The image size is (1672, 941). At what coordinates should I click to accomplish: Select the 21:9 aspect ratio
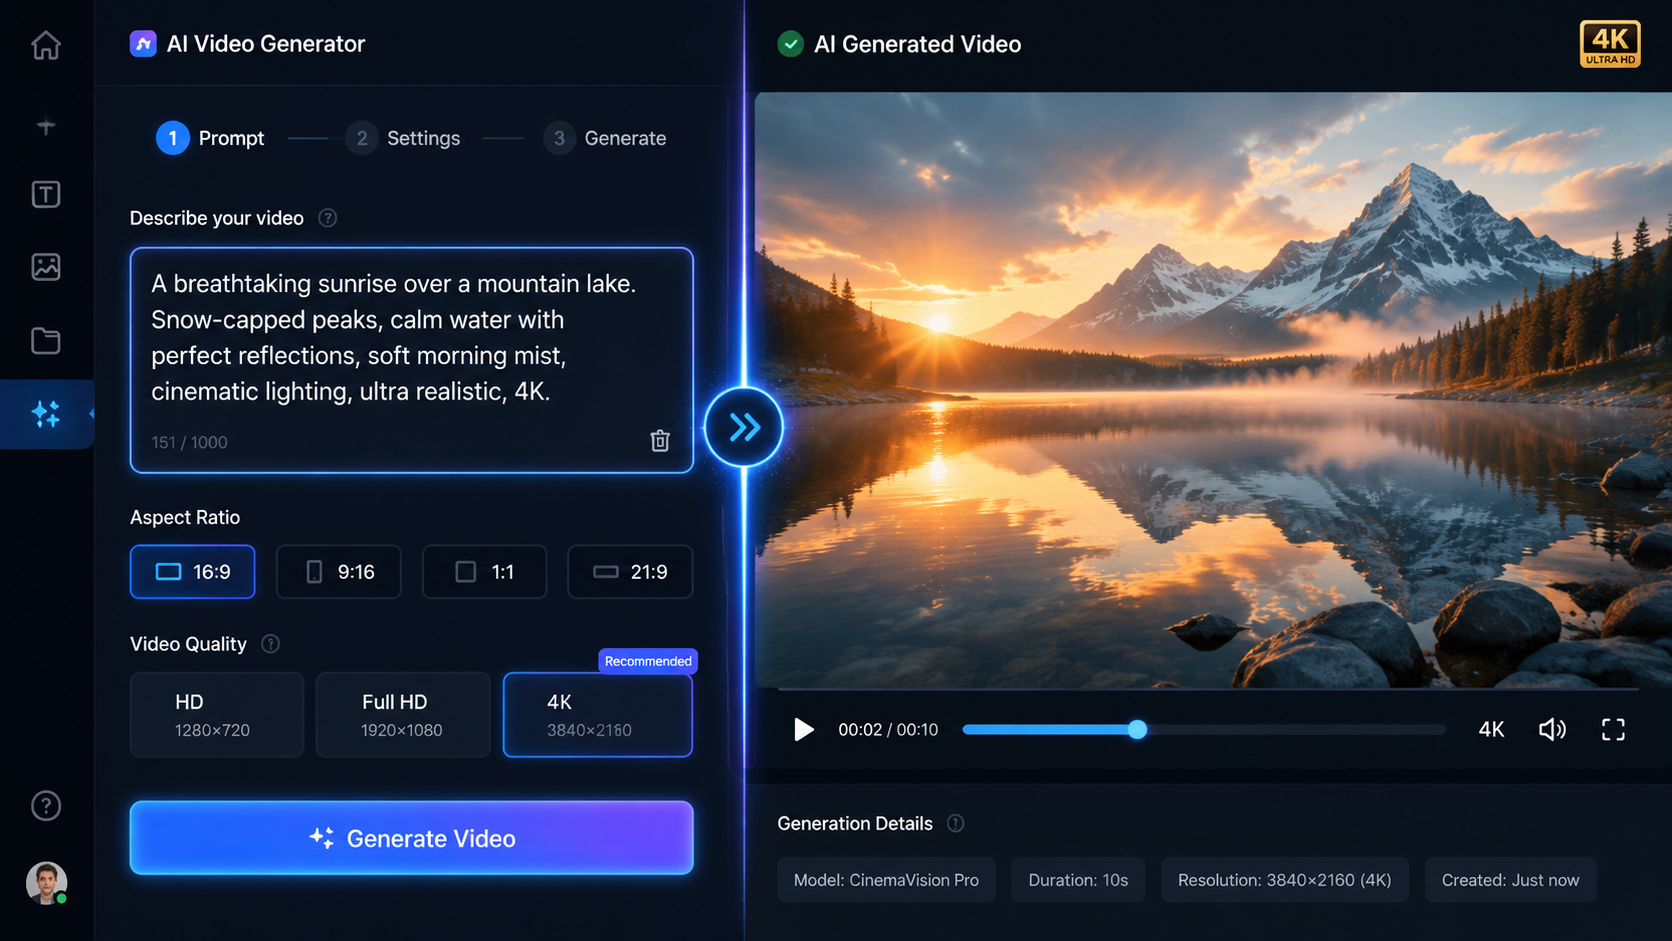(630, 572)
